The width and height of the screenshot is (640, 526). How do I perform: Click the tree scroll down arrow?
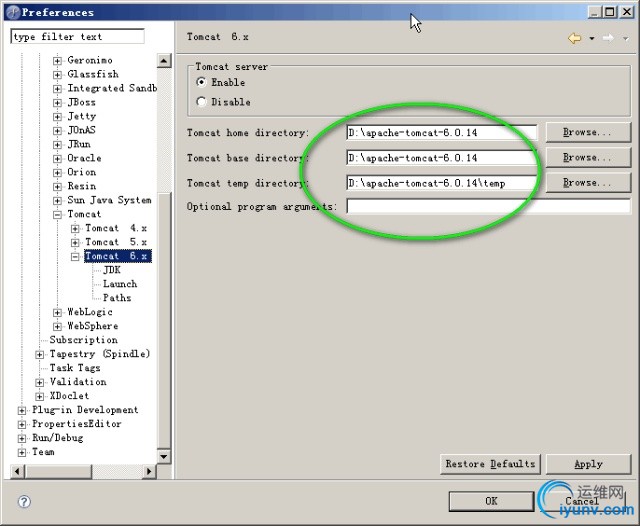coord(164,456)
